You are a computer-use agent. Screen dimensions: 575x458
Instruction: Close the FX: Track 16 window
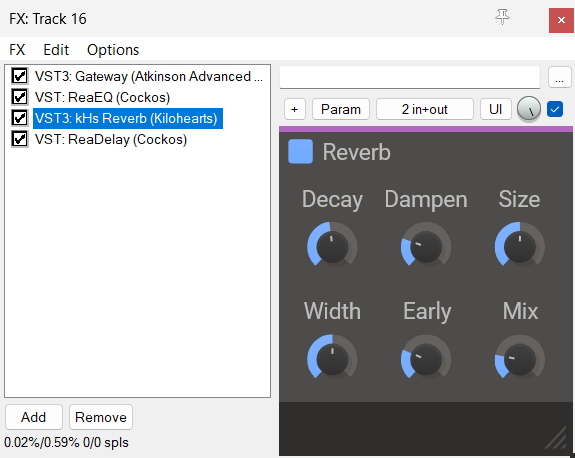click(x=561, y=20)
